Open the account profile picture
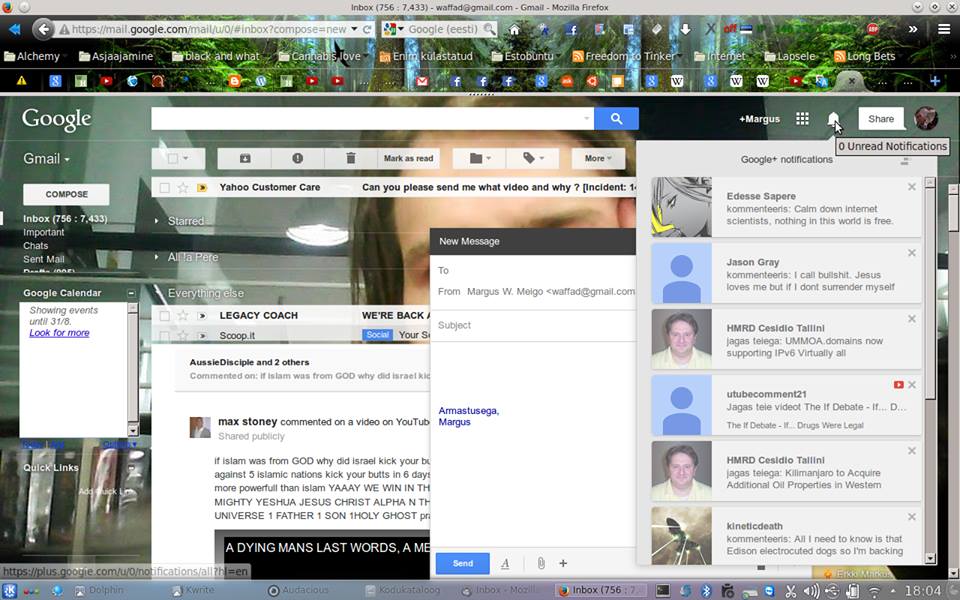 [926, 118]
